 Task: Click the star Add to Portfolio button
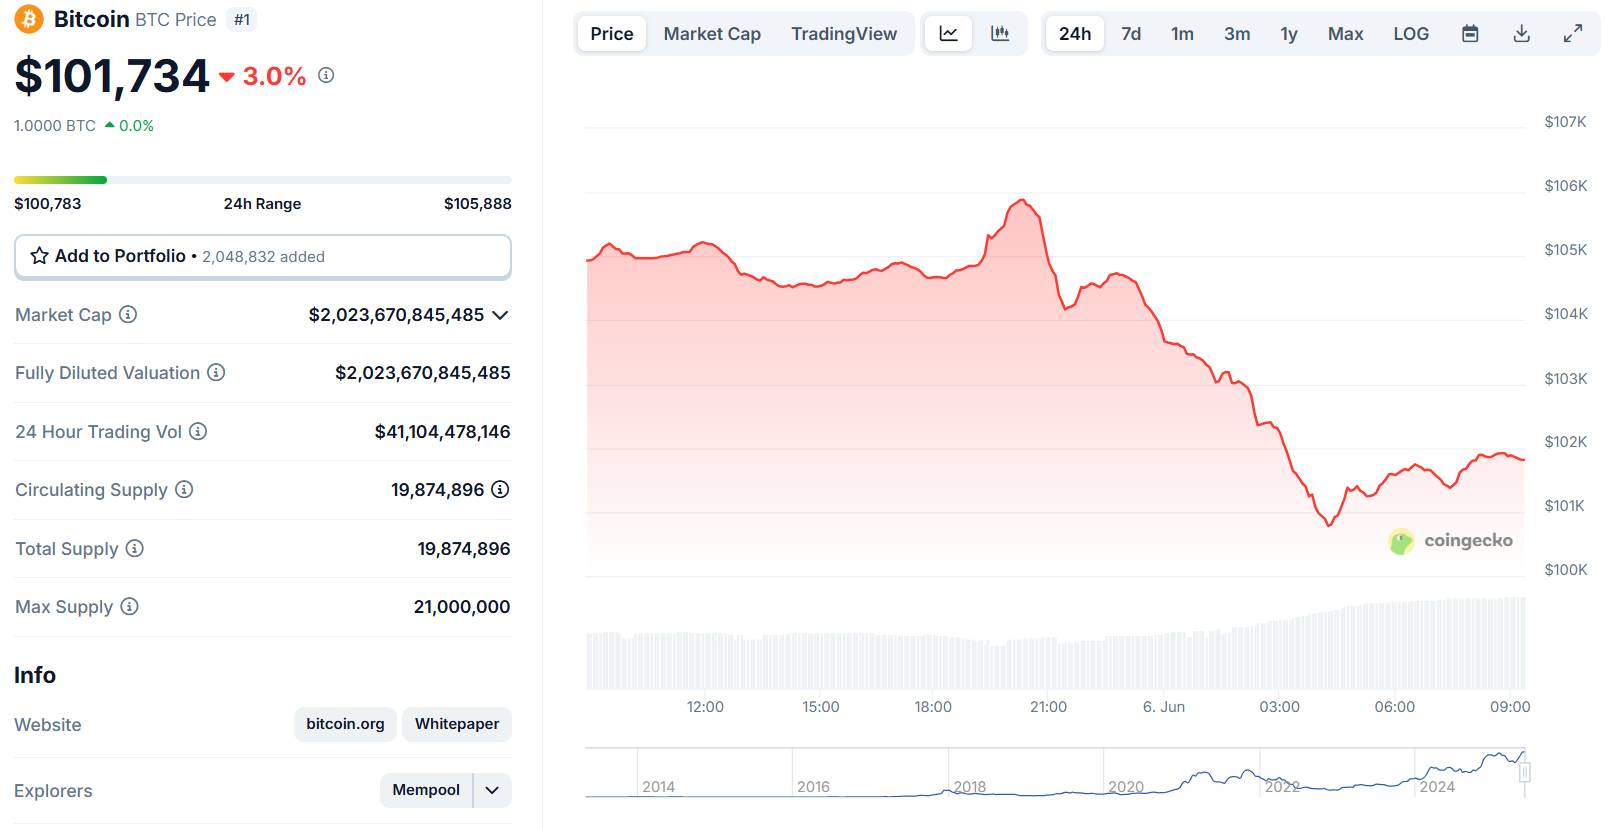262,257
